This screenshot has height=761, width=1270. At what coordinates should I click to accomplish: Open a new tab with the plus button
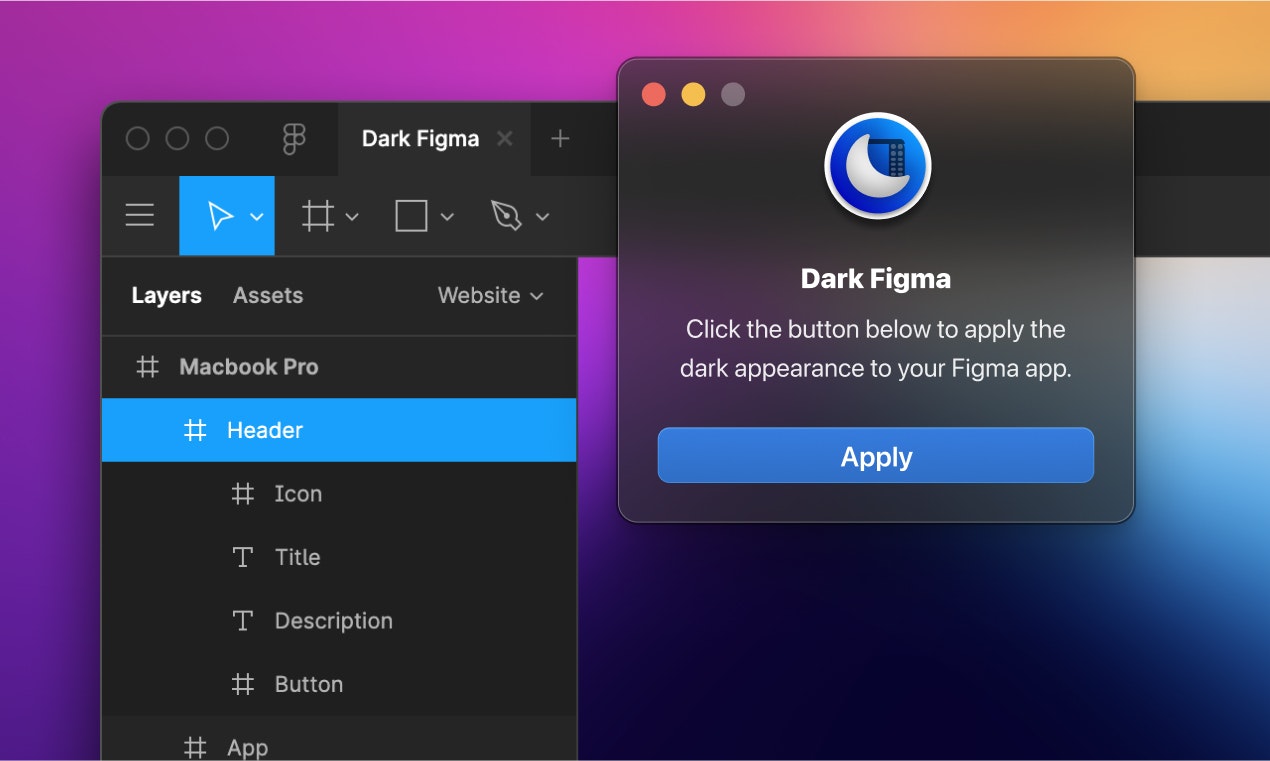(560, 139)
